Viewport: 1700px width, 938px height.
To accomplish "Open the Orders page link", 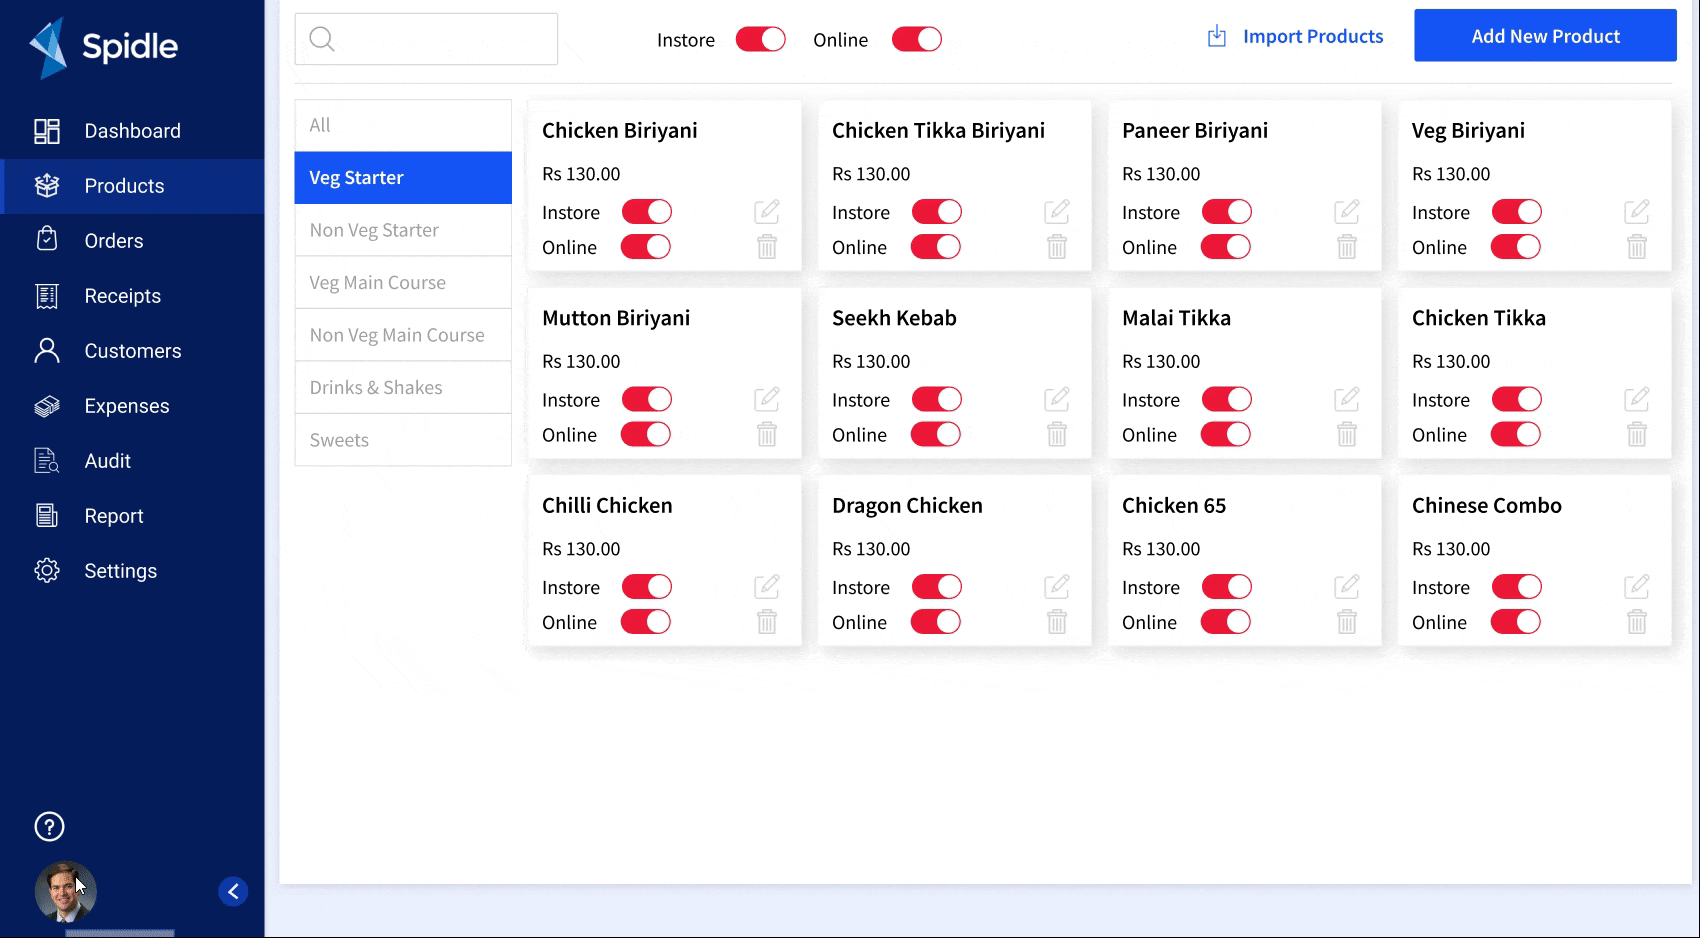I will (x=114, y=241).
